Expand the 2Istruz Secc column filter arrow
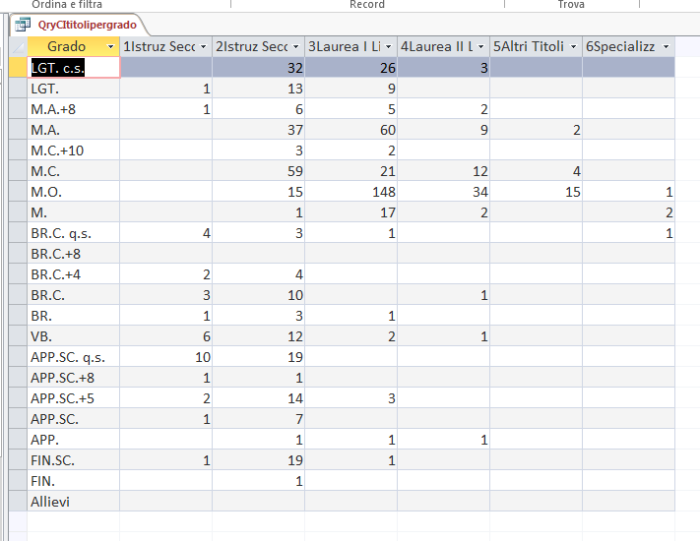 296,47
